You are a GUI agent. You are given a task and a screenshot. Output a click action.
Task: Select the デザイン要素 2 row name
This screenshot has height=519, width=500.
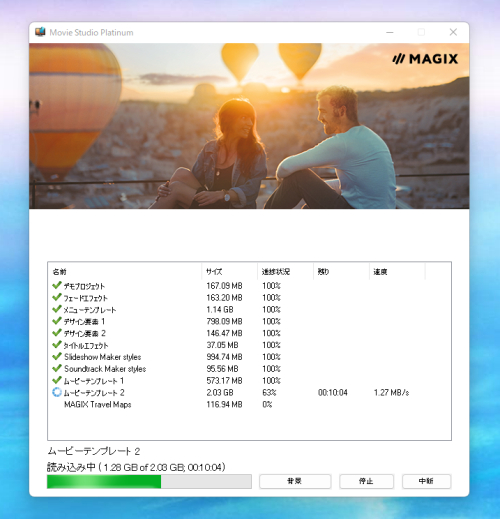pyautogui.click(x=85, y=333)
